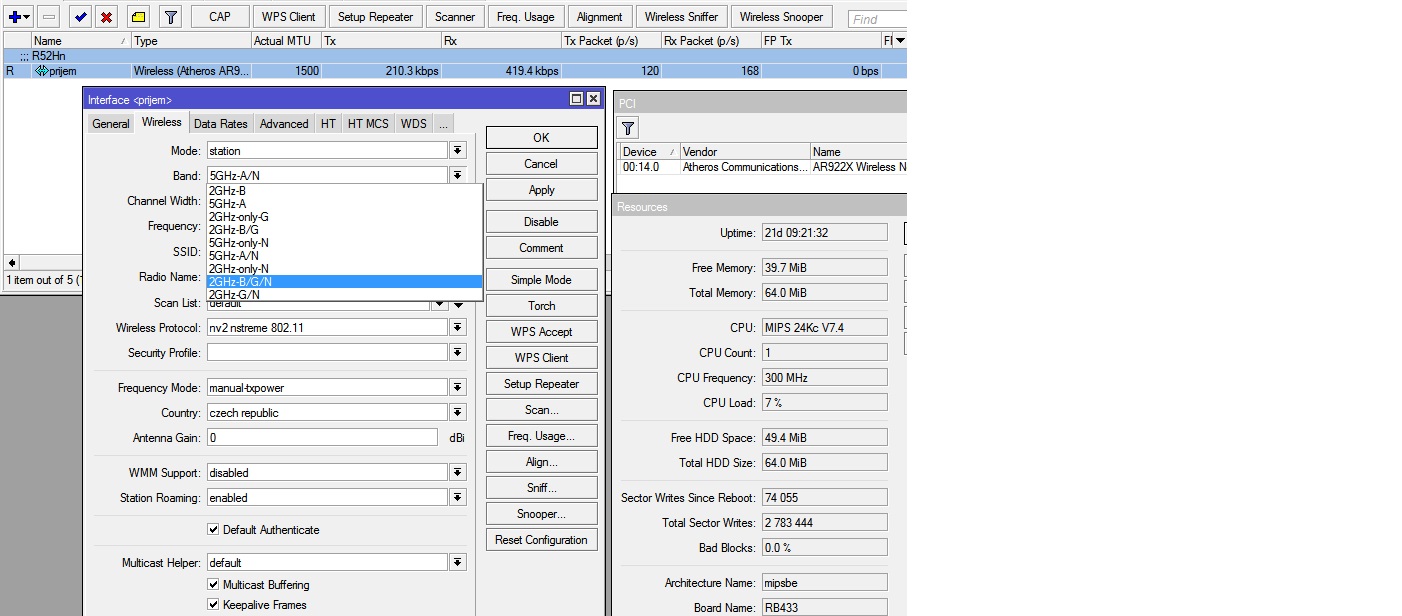Image resolution: width=1402 pixels, height=616 pixels.
Task: Click the prijem wireless interface icon
Action: [x=42, y=71]
